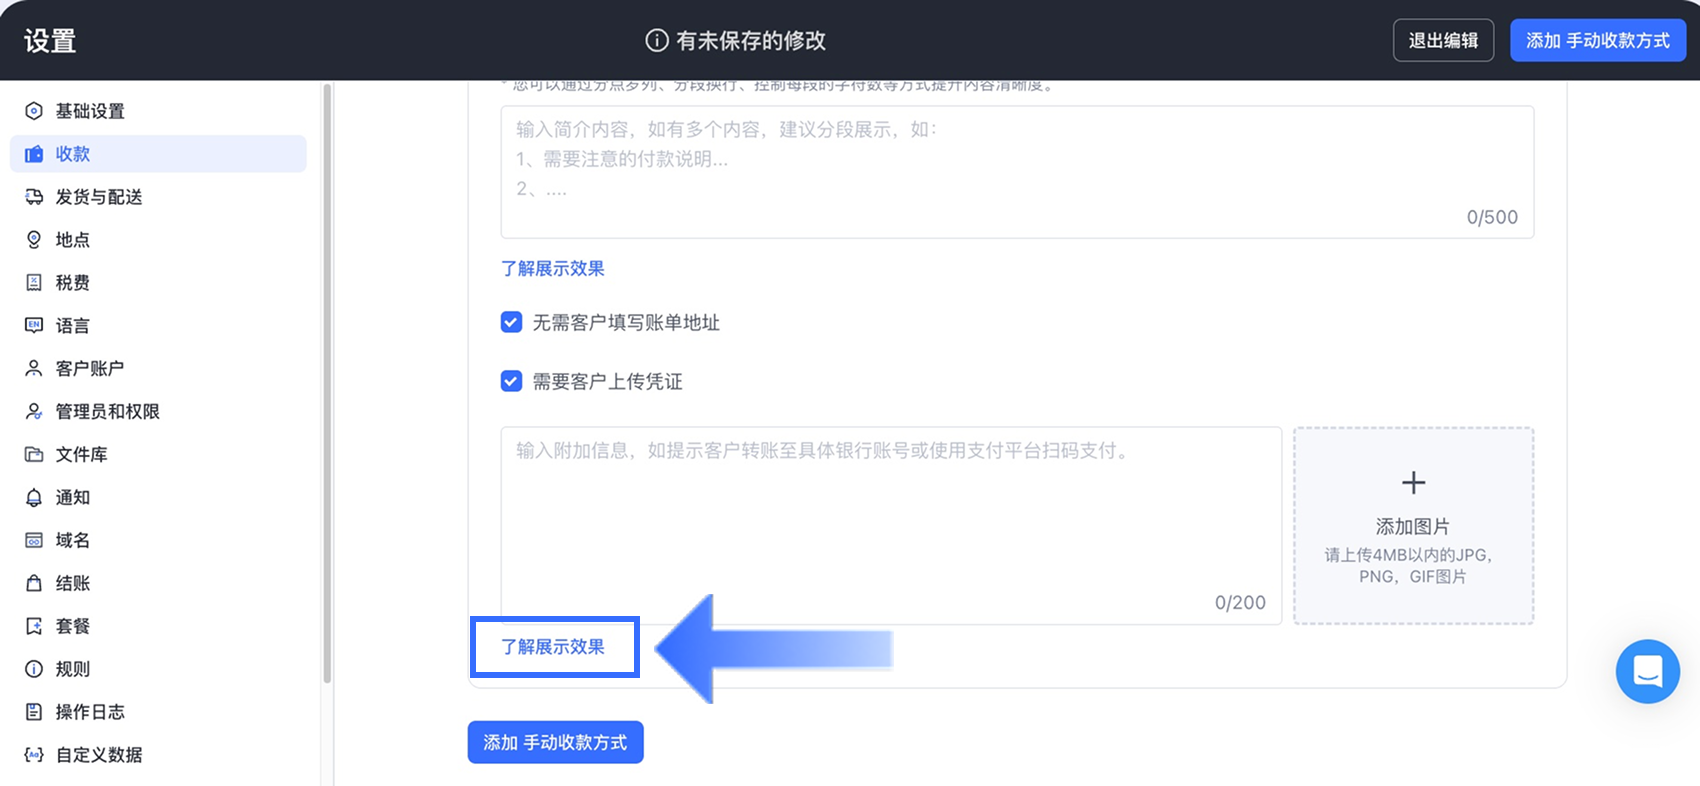Click the highlighted 了解展示效果 link
1700x786 pixels.
tap(553, 647)
